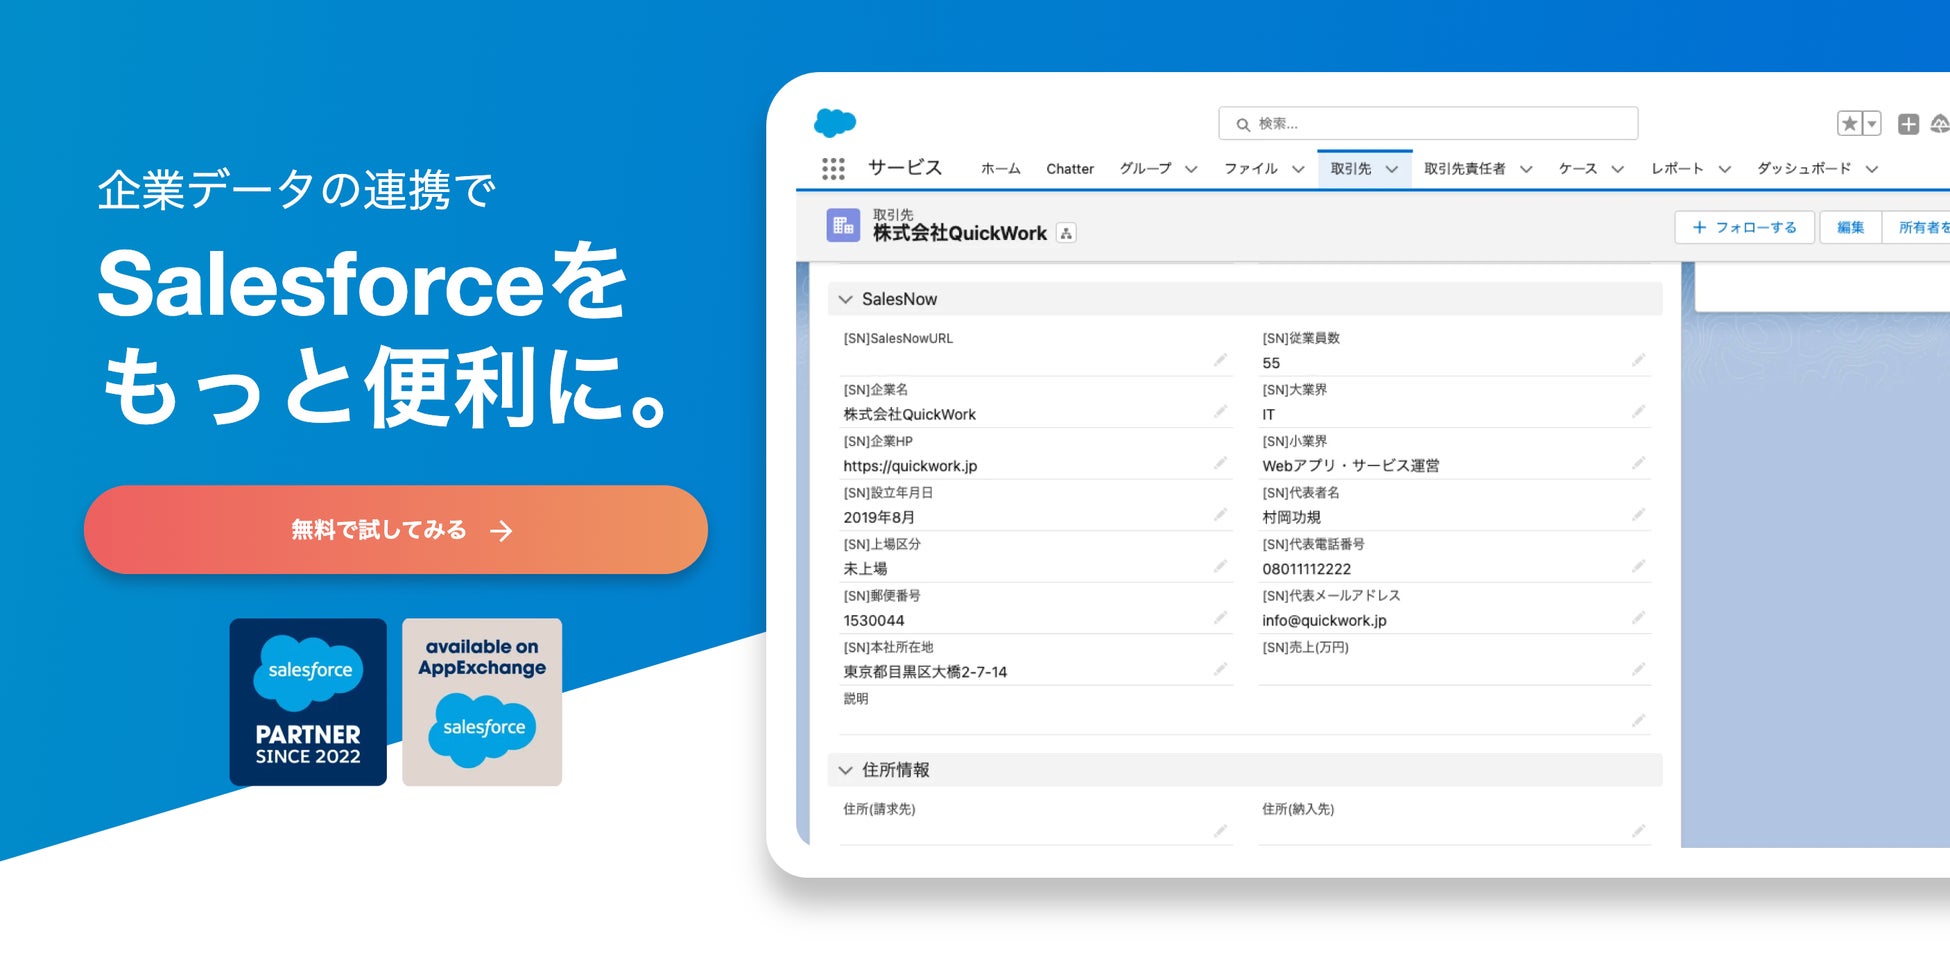The height and width of the screenshot is (972, 1950).
Task: Open the ケース tab
Action: [x=1578, y=169]
